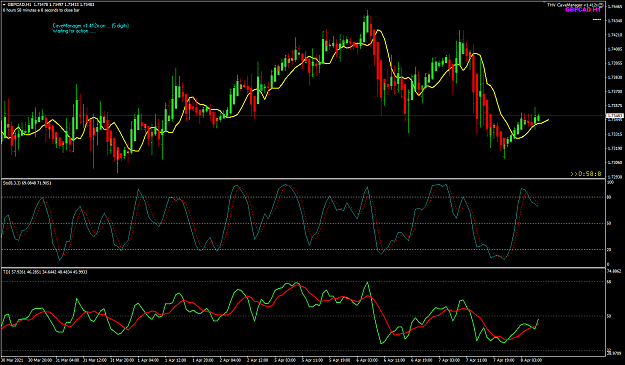Click the Stochastic 20 level label
This screenshot has height=365, width=625.
tap(609, 249)
